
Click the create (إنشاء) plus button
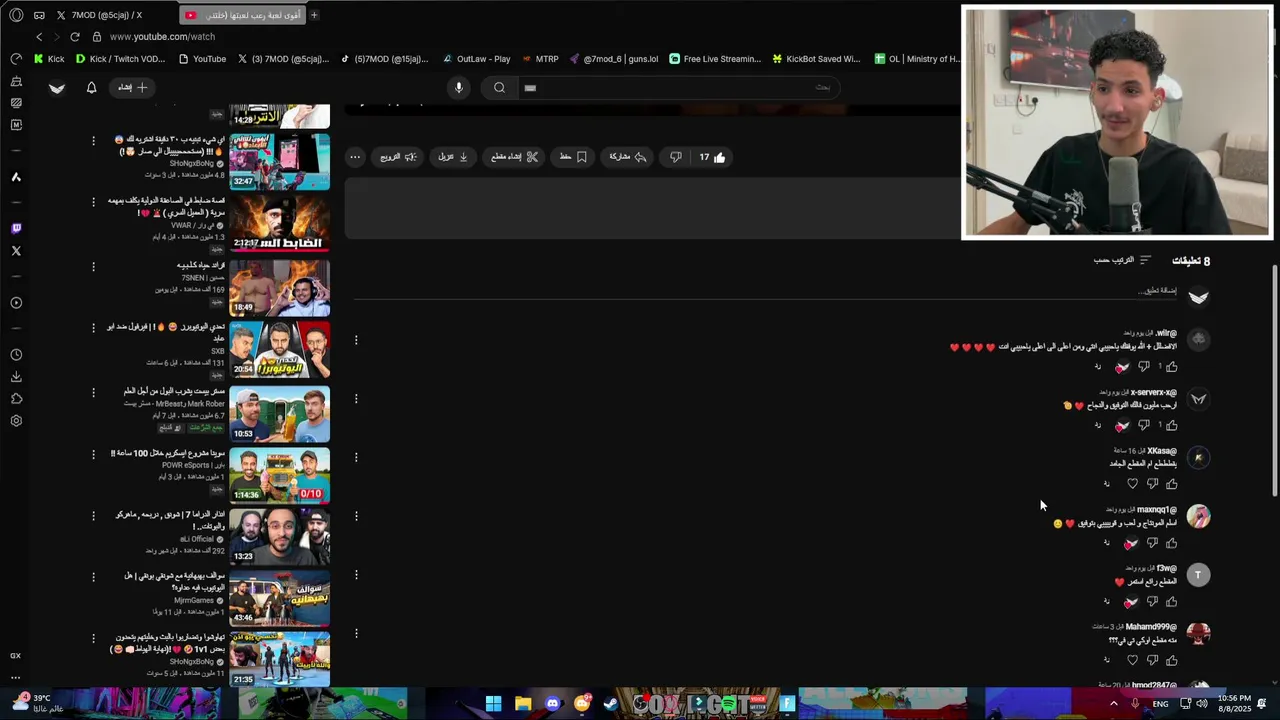(132, 88)
